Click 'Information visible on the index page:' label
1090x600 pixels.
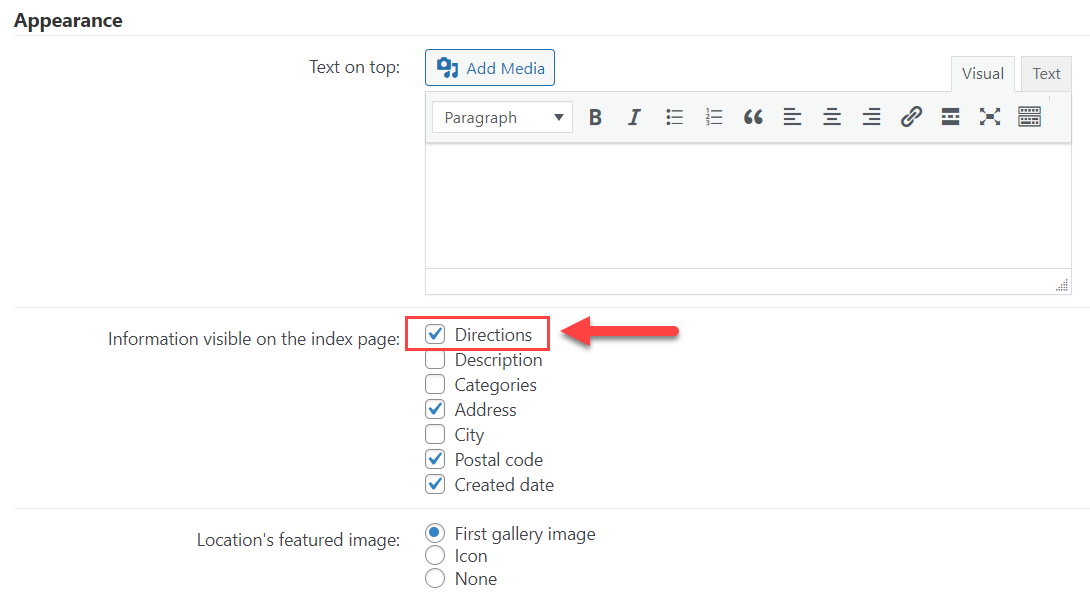point(254,339)
